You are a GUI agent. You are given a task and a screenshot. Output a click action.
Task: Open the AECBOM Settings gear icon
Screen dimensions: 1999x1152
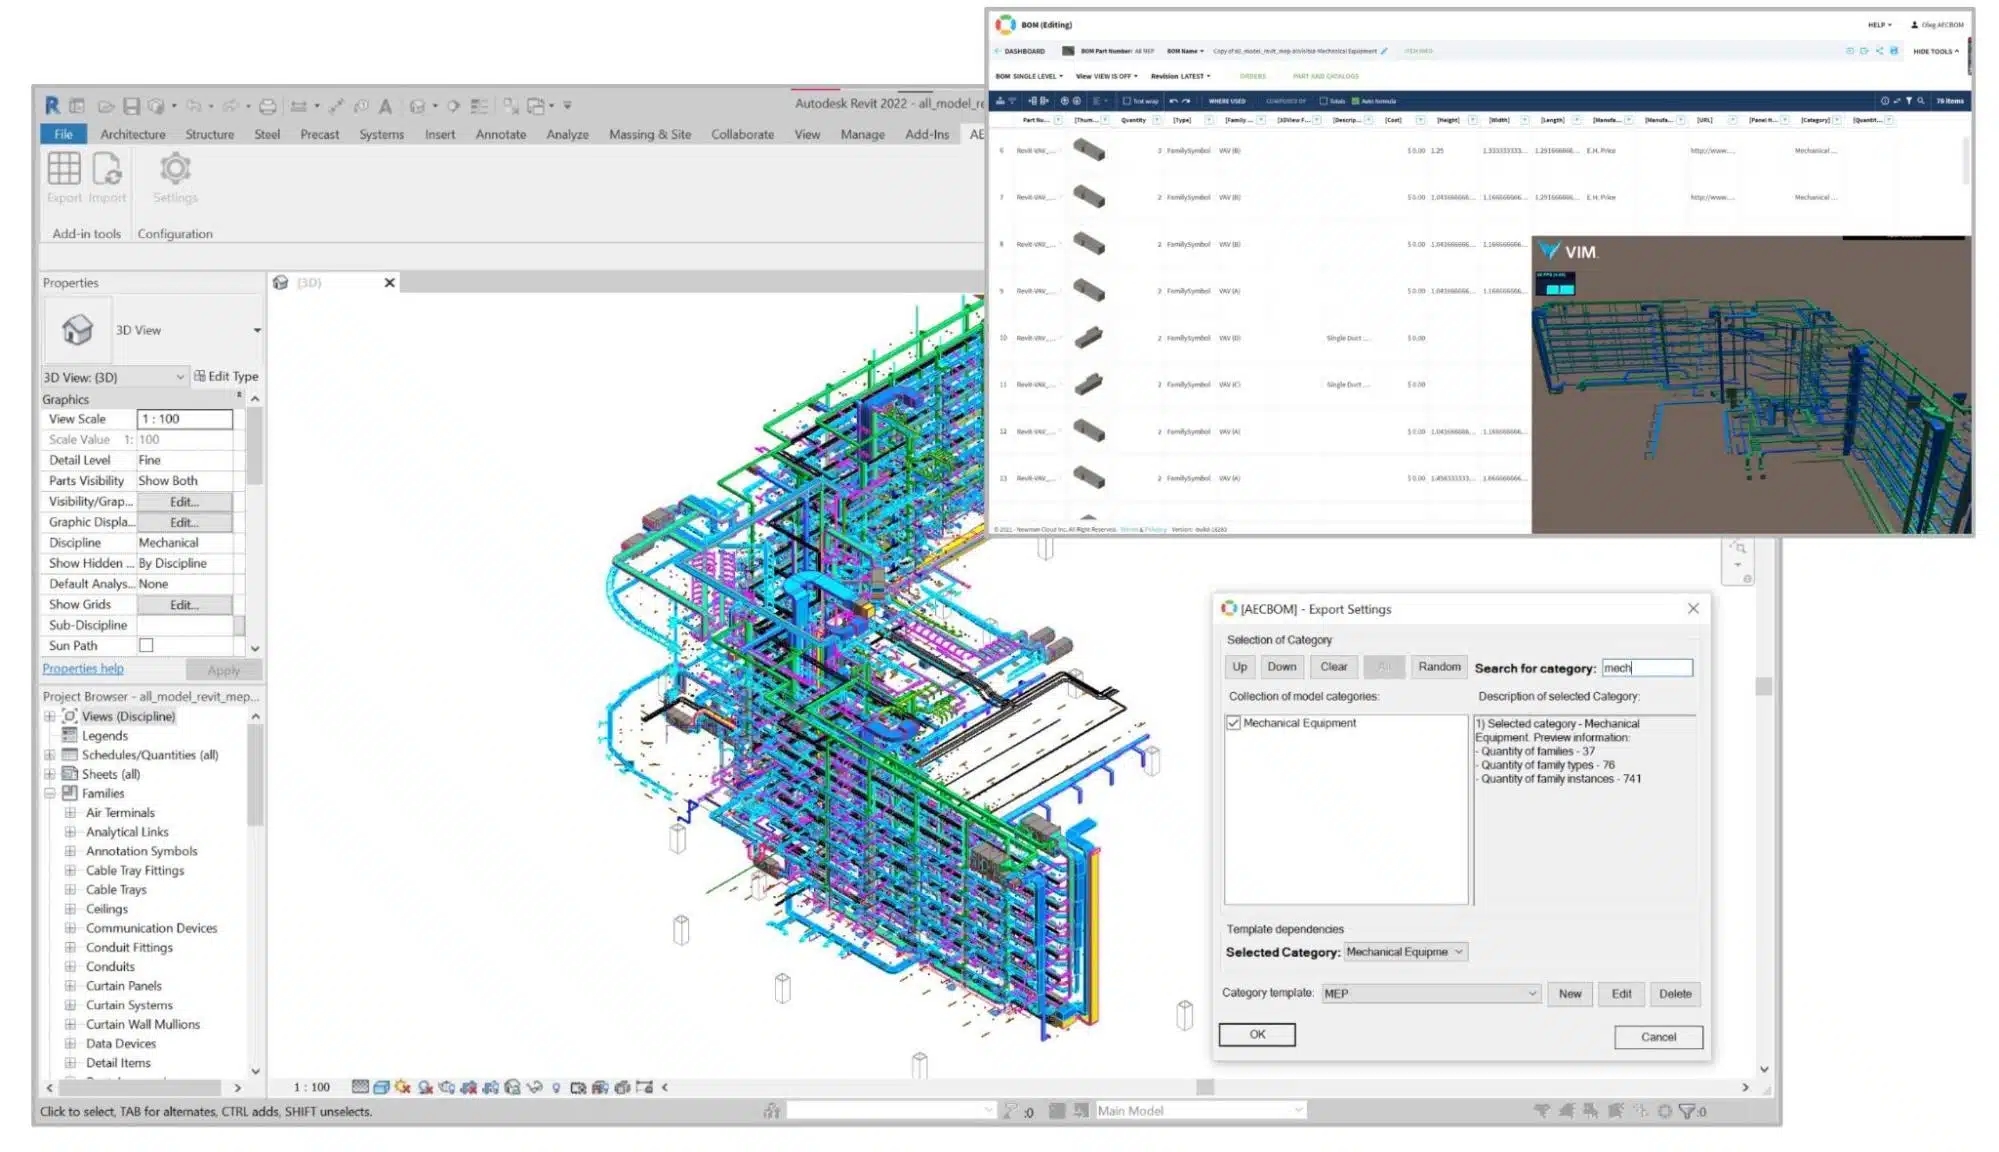(x=175, y=168)
